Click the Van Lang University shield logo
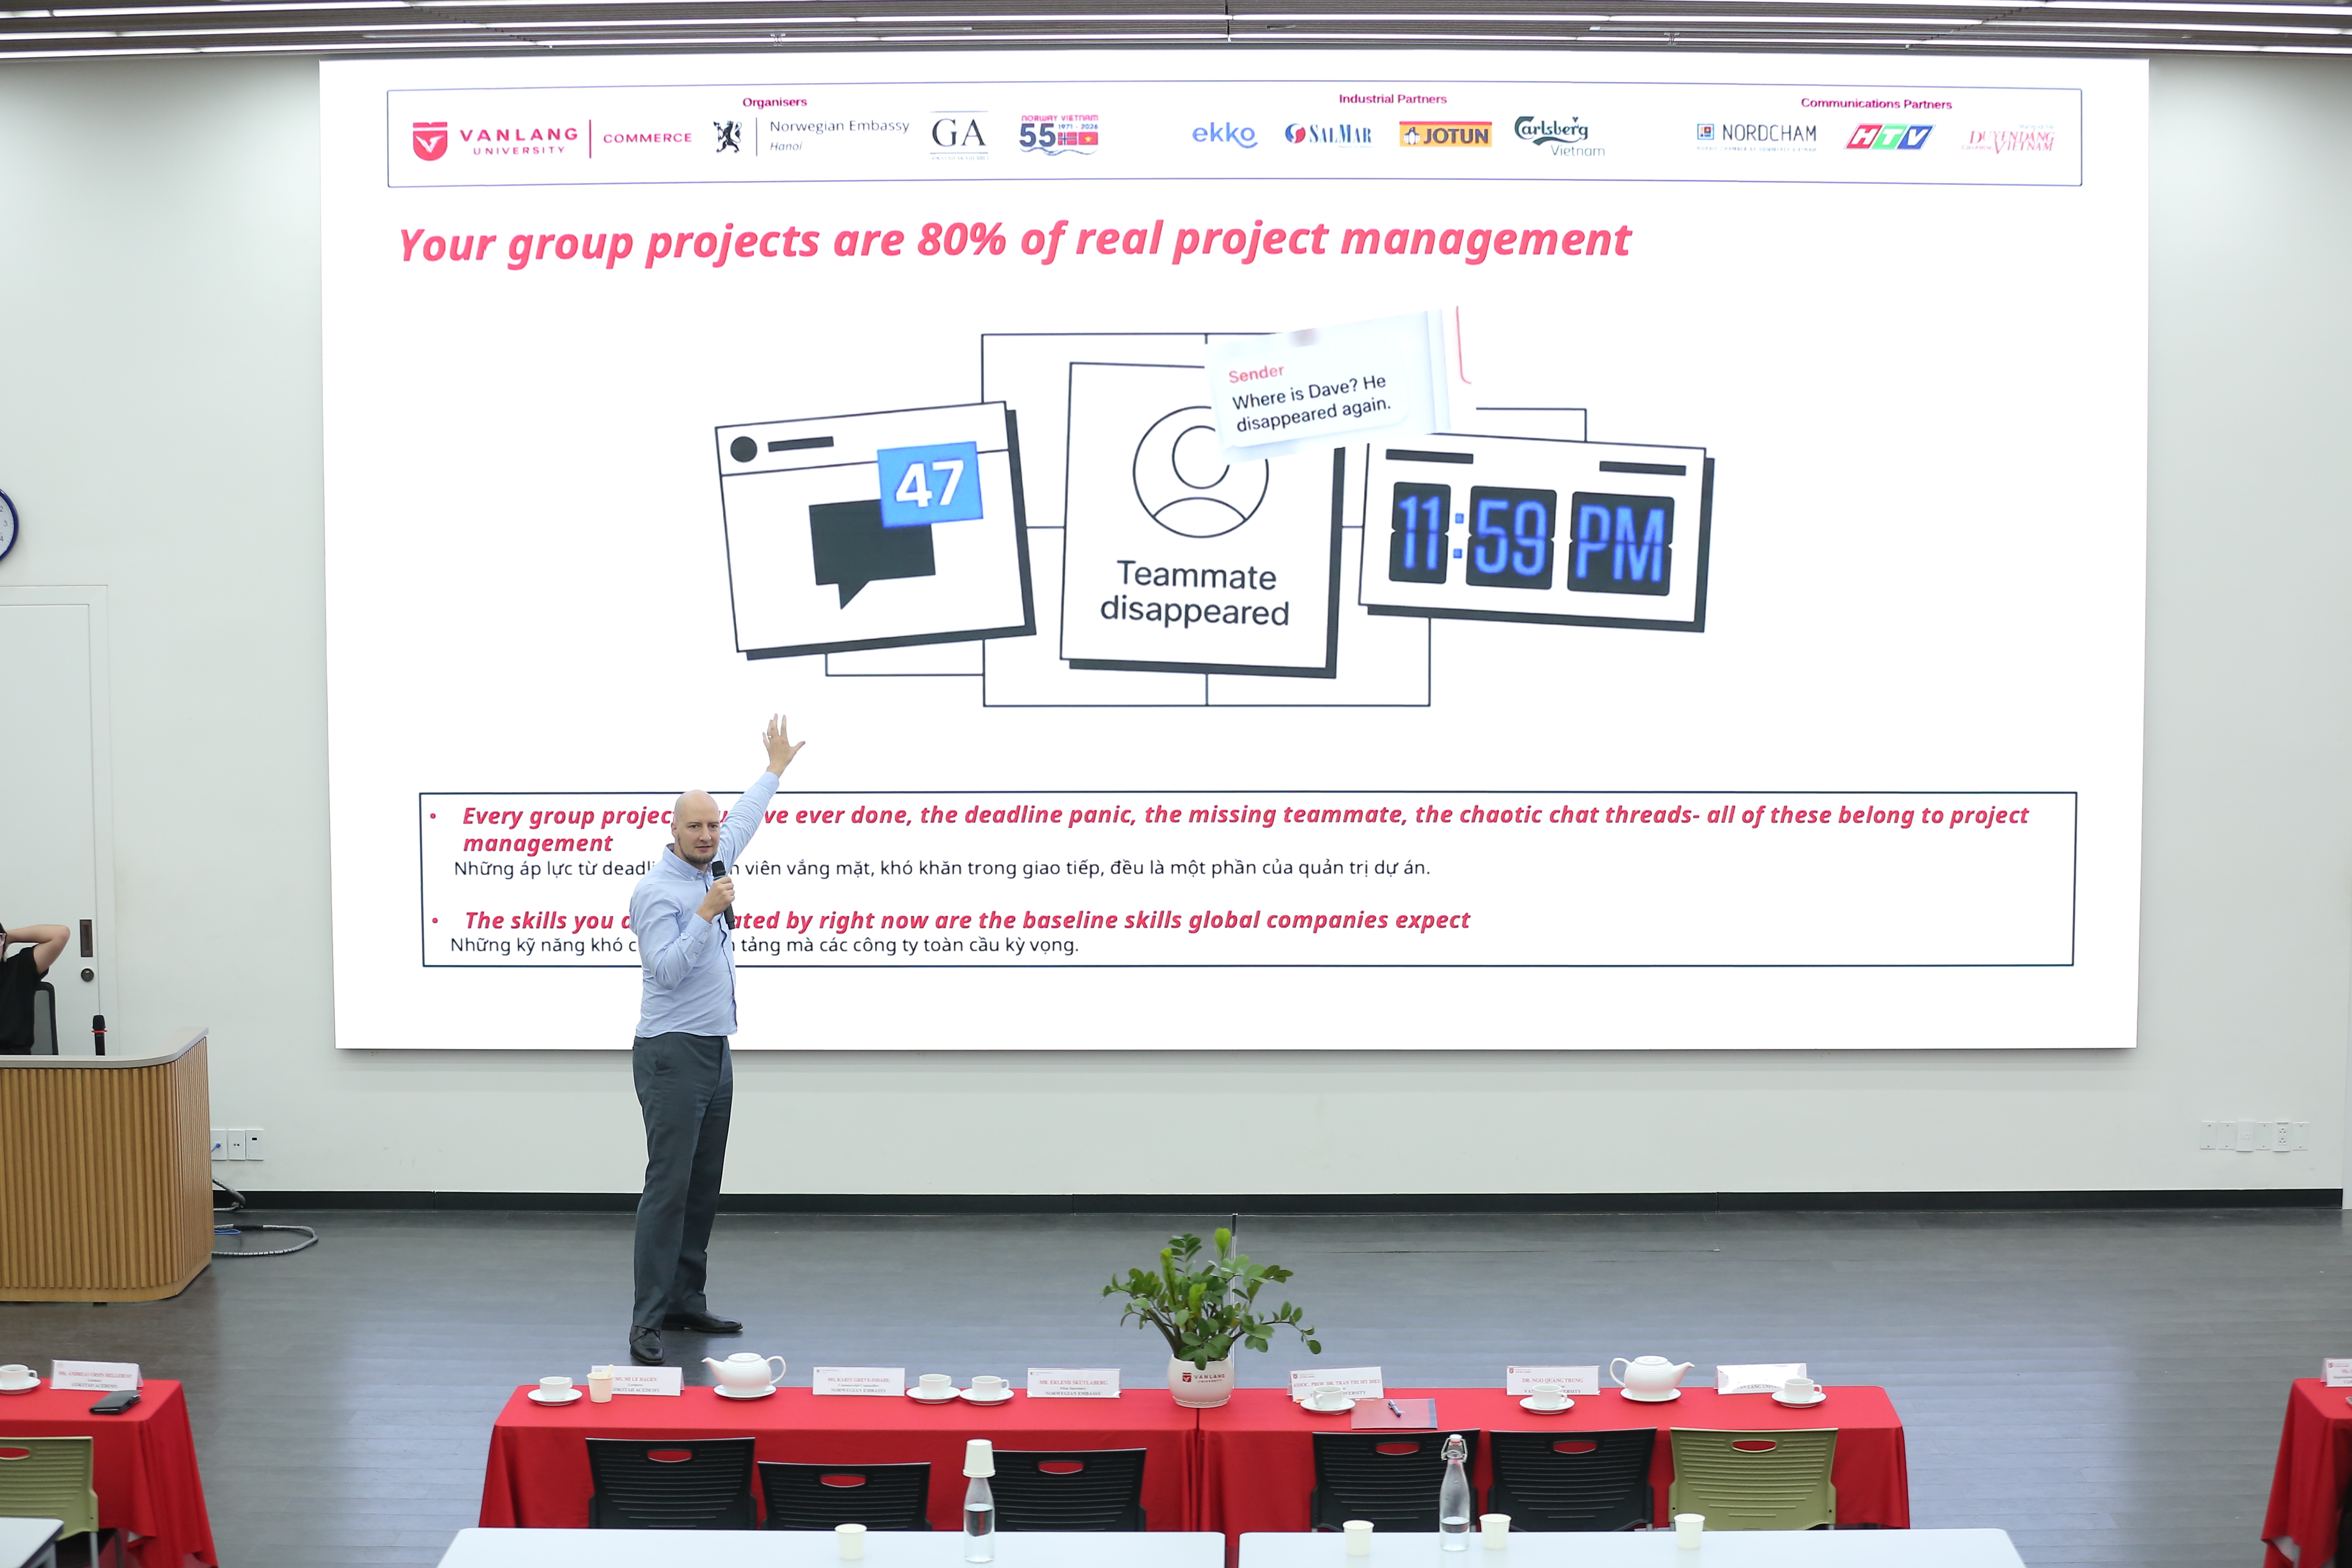Viewport: 2352px width, 1568px height. pos(430,140)
